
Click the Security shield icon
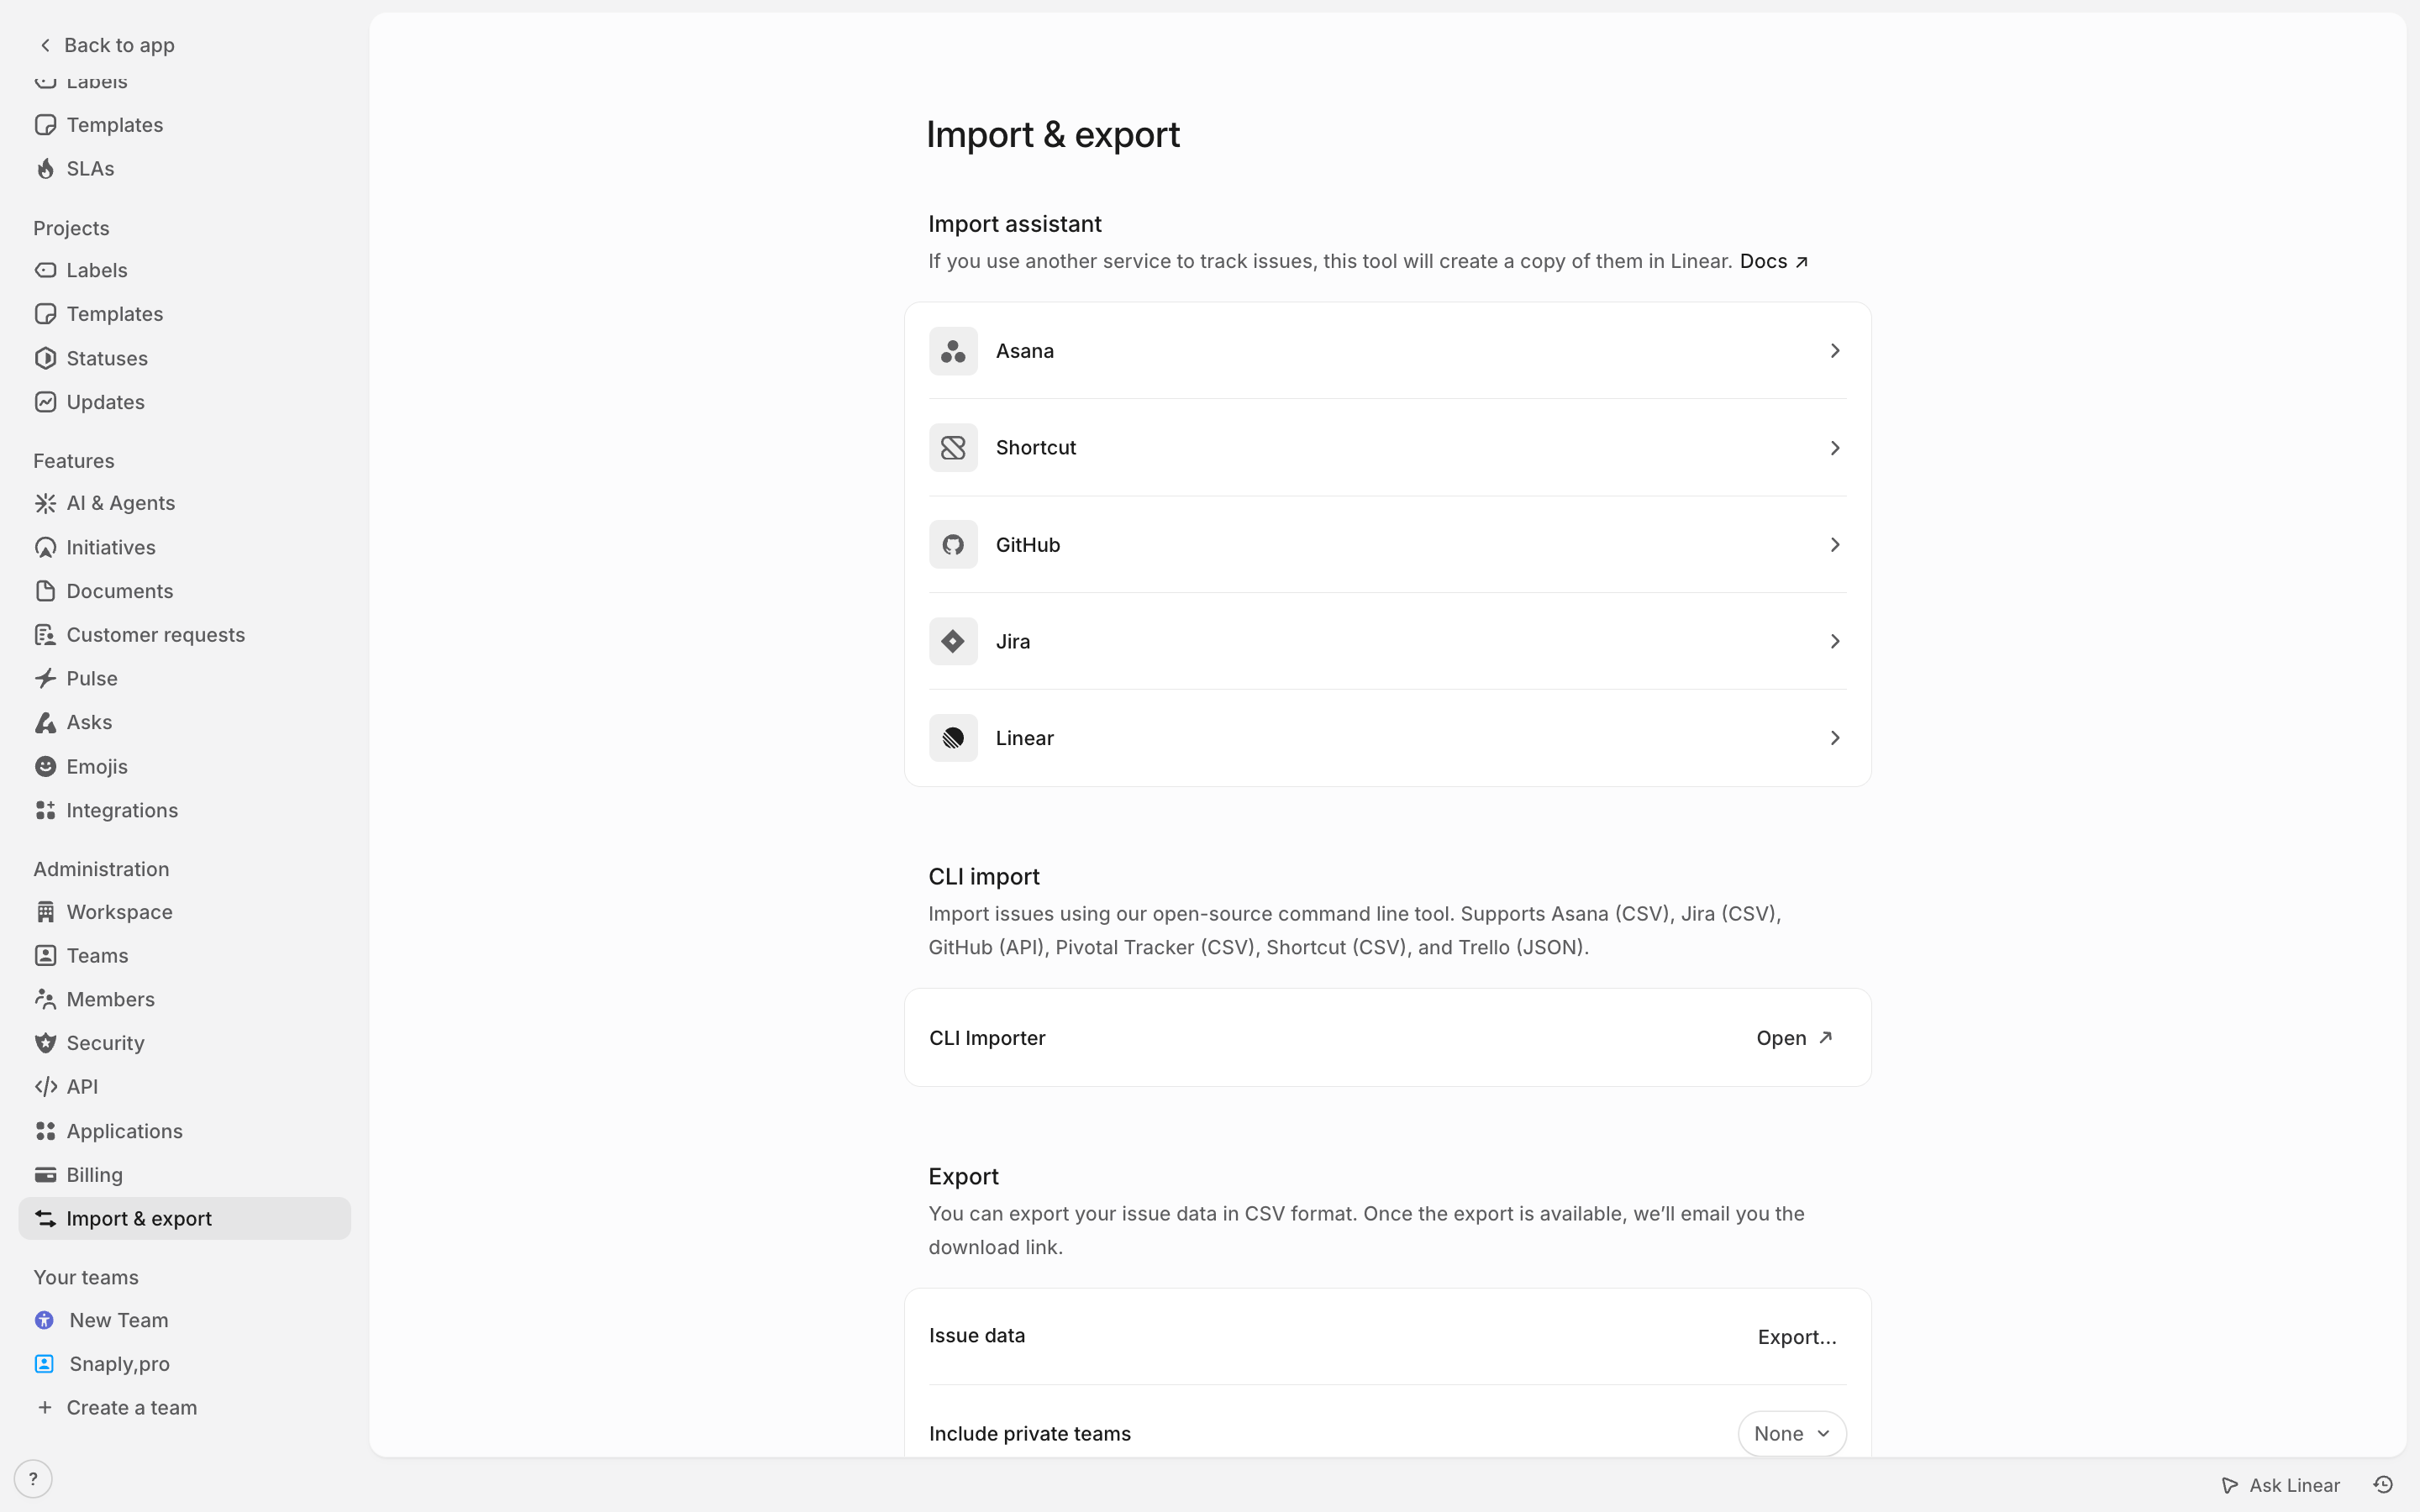45,1043
